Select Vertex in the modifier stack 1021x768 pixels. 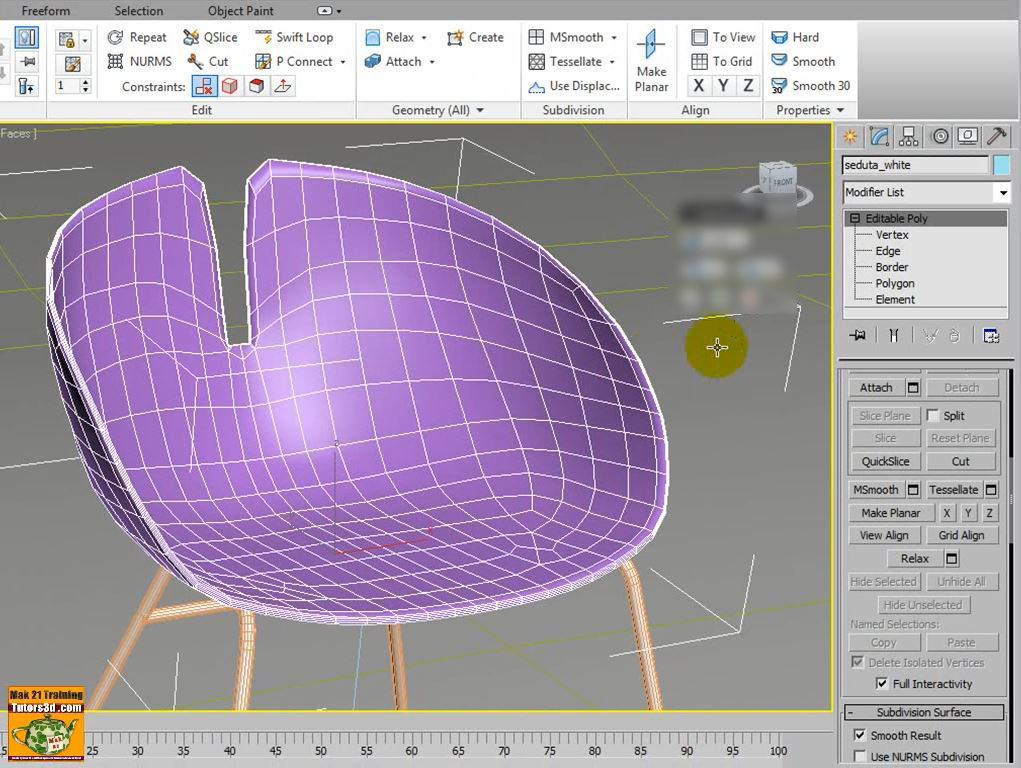894,234
